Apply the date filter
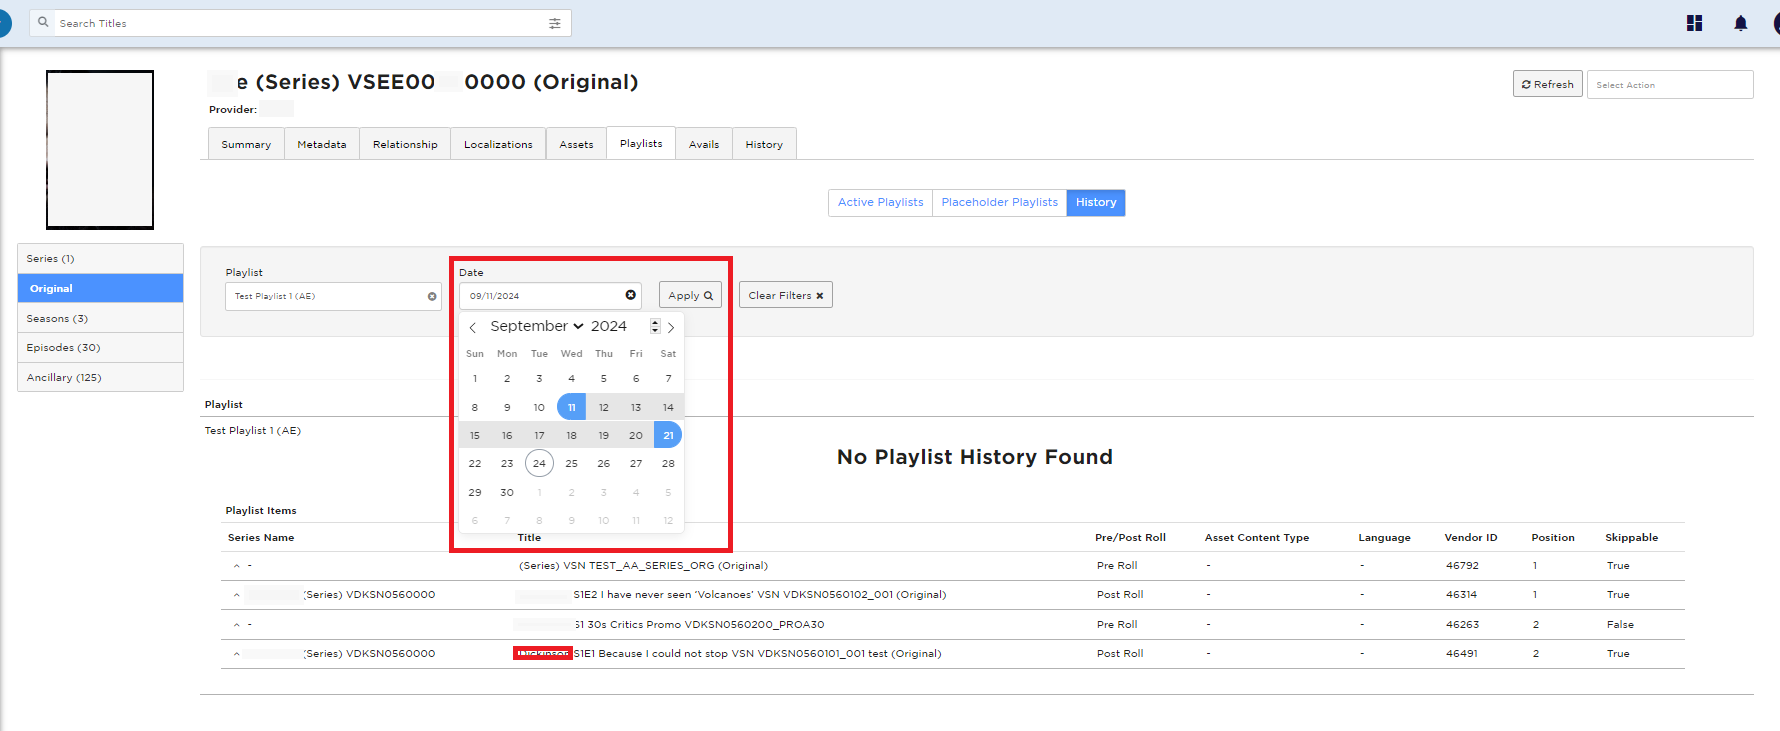This screenshot has height=731, width=1780. (x=690, y=295)
